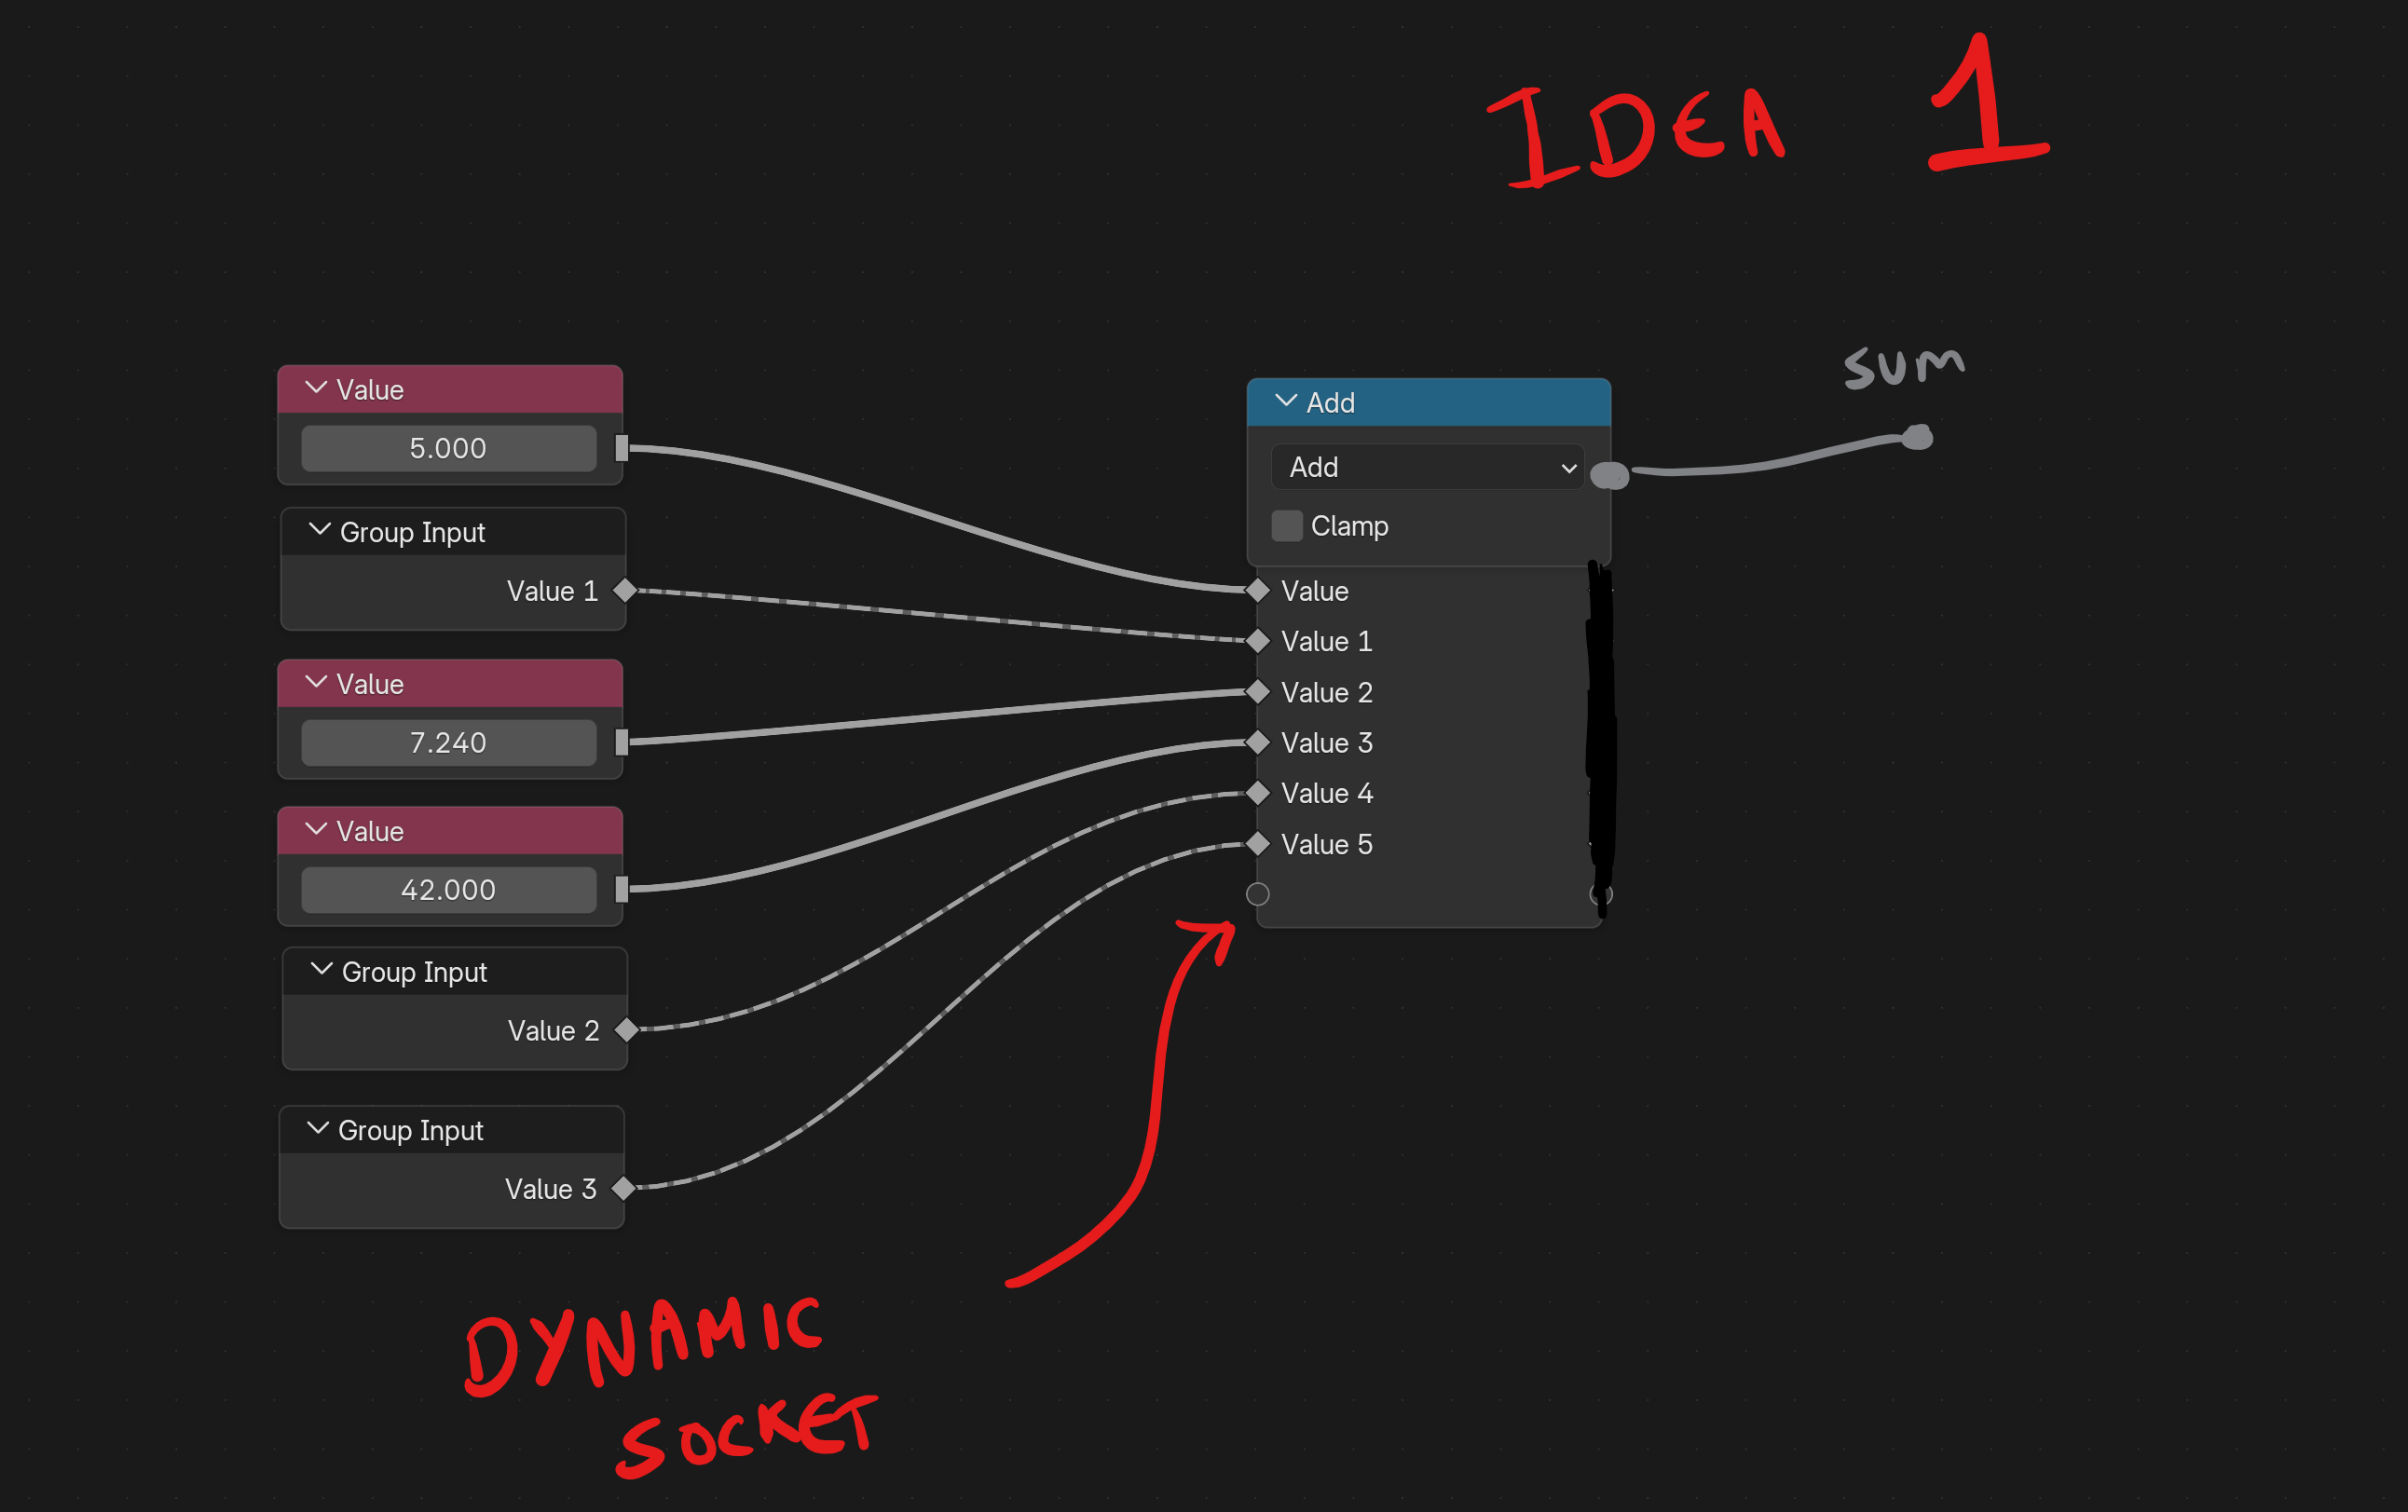2408x1512 pixels.
Task: Select the Value 4 label on Add node
Action: tap(1327, 794)
